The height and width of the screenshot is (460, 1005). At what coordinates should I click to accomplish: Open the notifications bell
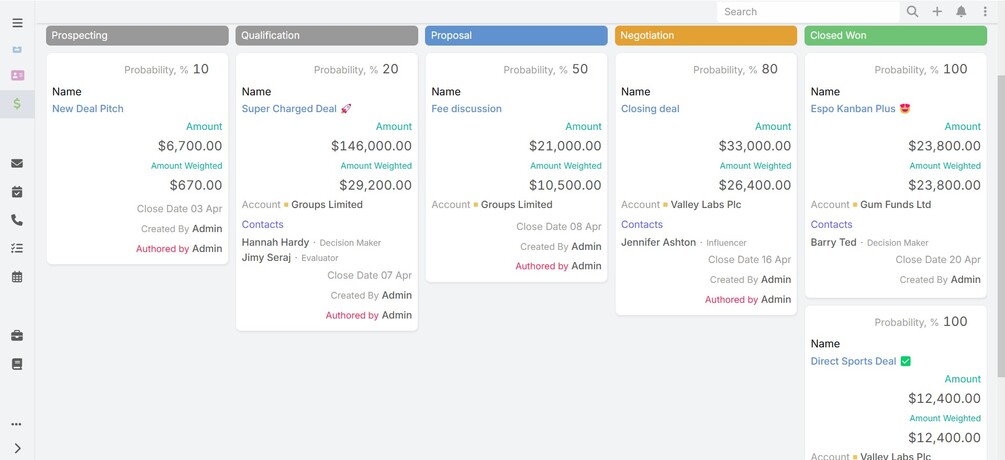point(961,12)
